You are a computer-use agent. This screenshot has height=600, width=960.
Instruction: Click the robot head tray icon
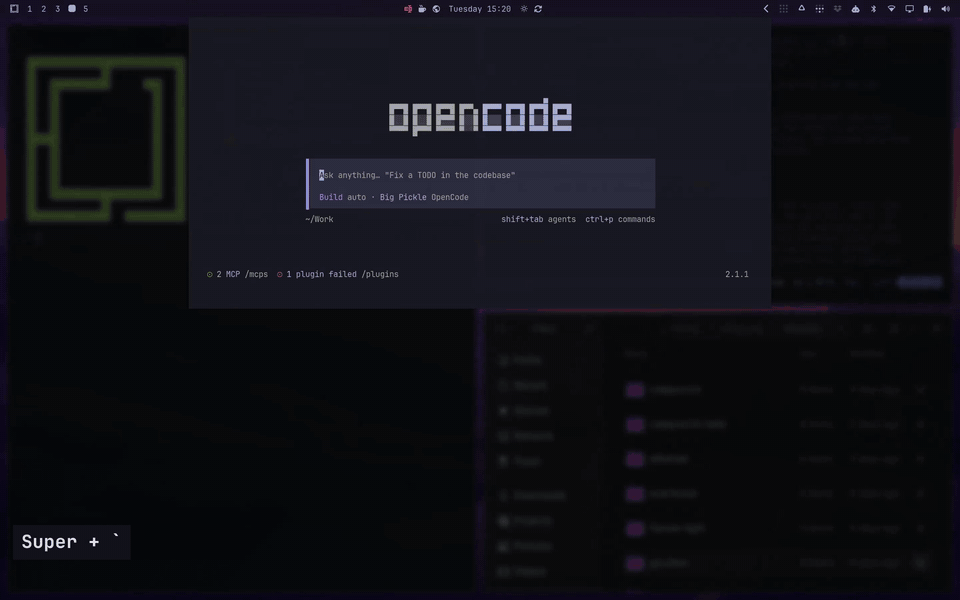coord(855,9)
